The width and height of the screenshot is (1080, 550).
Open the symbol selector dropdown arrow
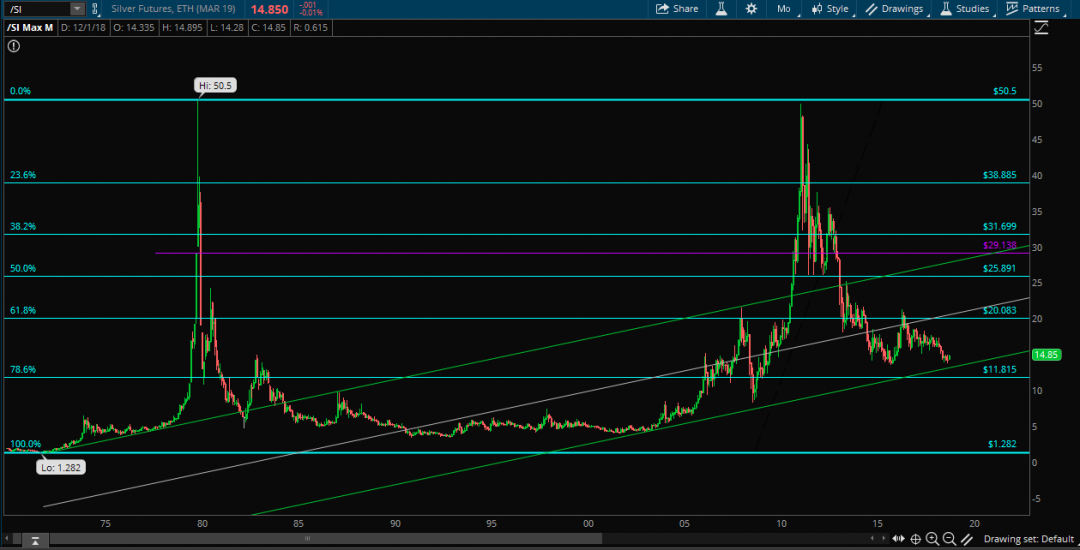pos(77,9)
